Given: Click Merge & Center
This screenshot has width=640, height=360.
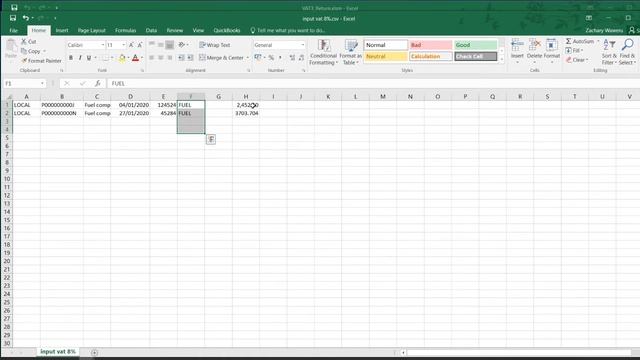Looking at the screenshot, I should pos(221,58).
